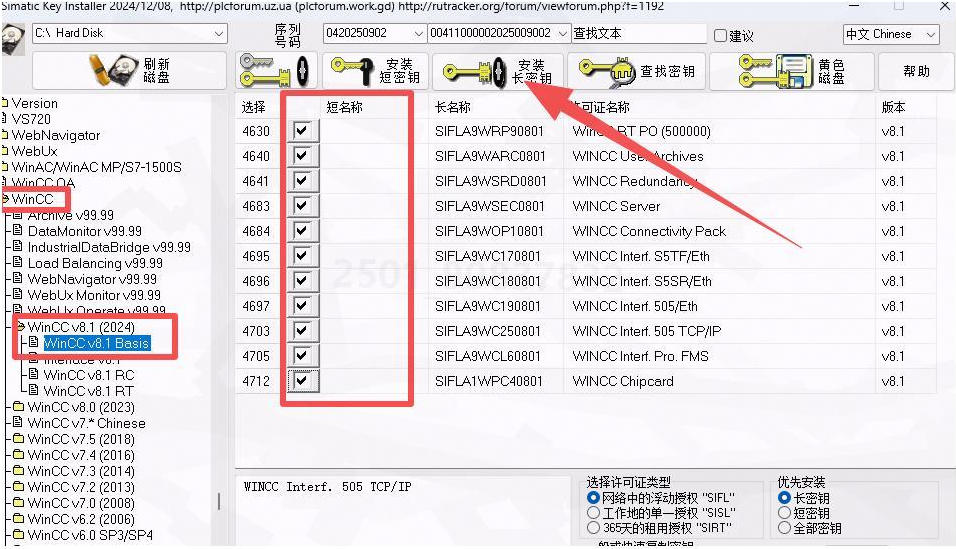Select WinCC v8.1 RC tree item
This screenshot has width=956, height=549.
[x=89, y=375]
